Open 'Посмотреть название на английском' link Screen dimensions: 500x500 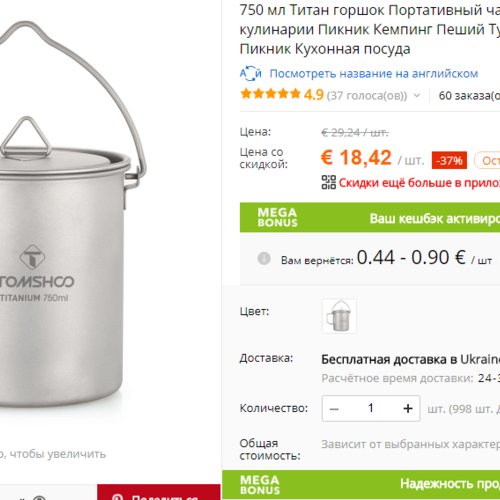[x=374, y=74]
